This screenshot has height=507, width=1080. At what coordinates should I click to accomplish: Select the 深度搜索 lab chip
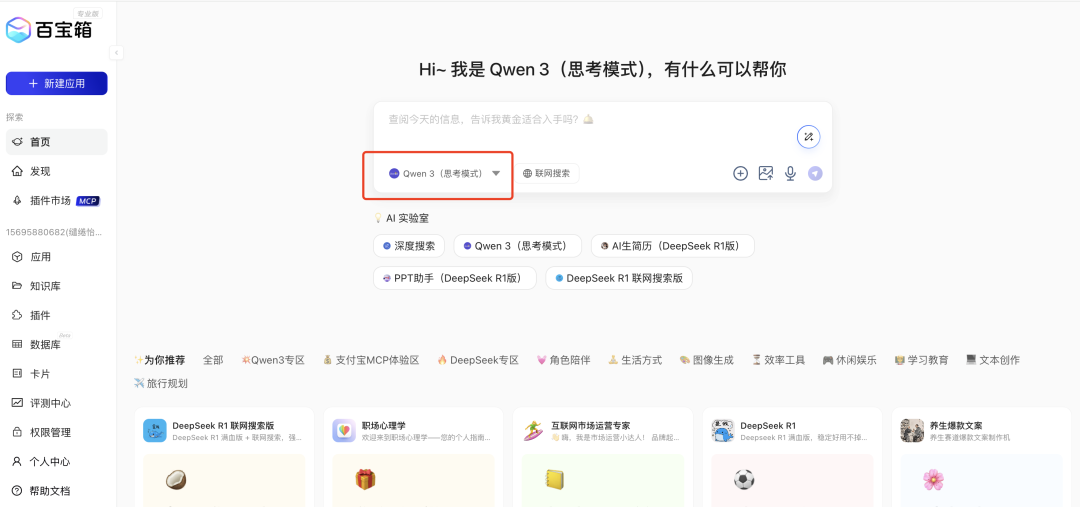[409, 246]
